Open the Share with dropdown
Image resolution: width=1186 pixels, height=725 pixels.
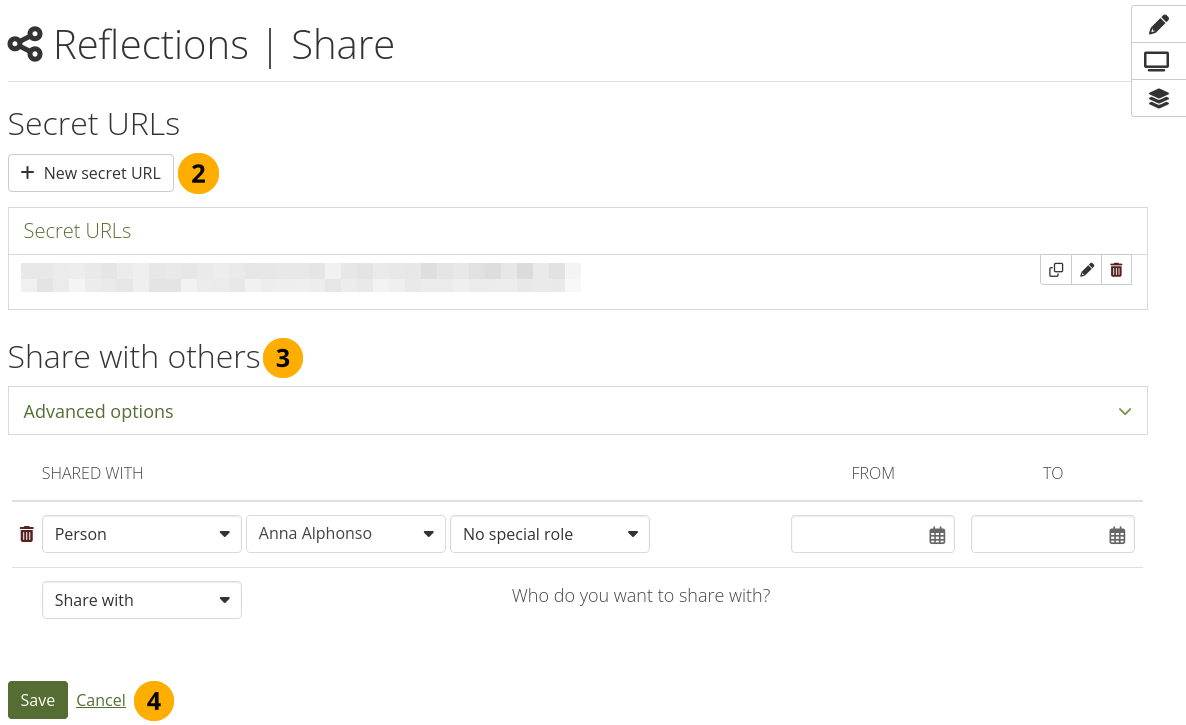tap(142, 600)
